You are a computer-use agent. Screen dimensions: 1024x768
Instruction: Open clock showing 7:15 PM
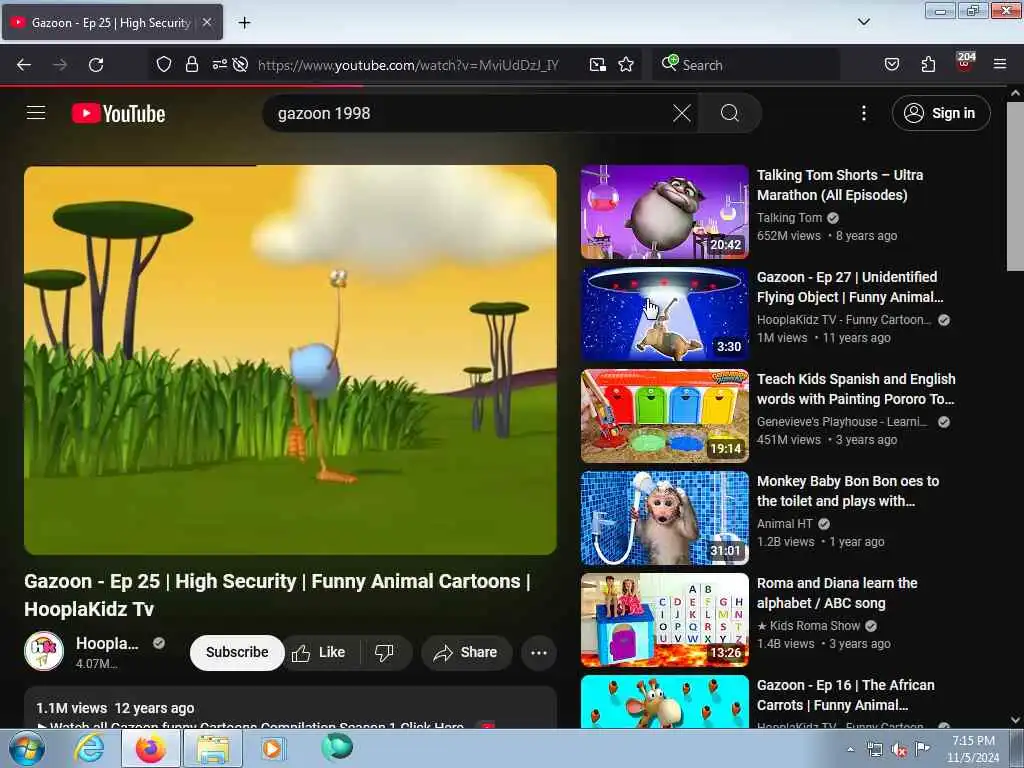pos(973,749)
